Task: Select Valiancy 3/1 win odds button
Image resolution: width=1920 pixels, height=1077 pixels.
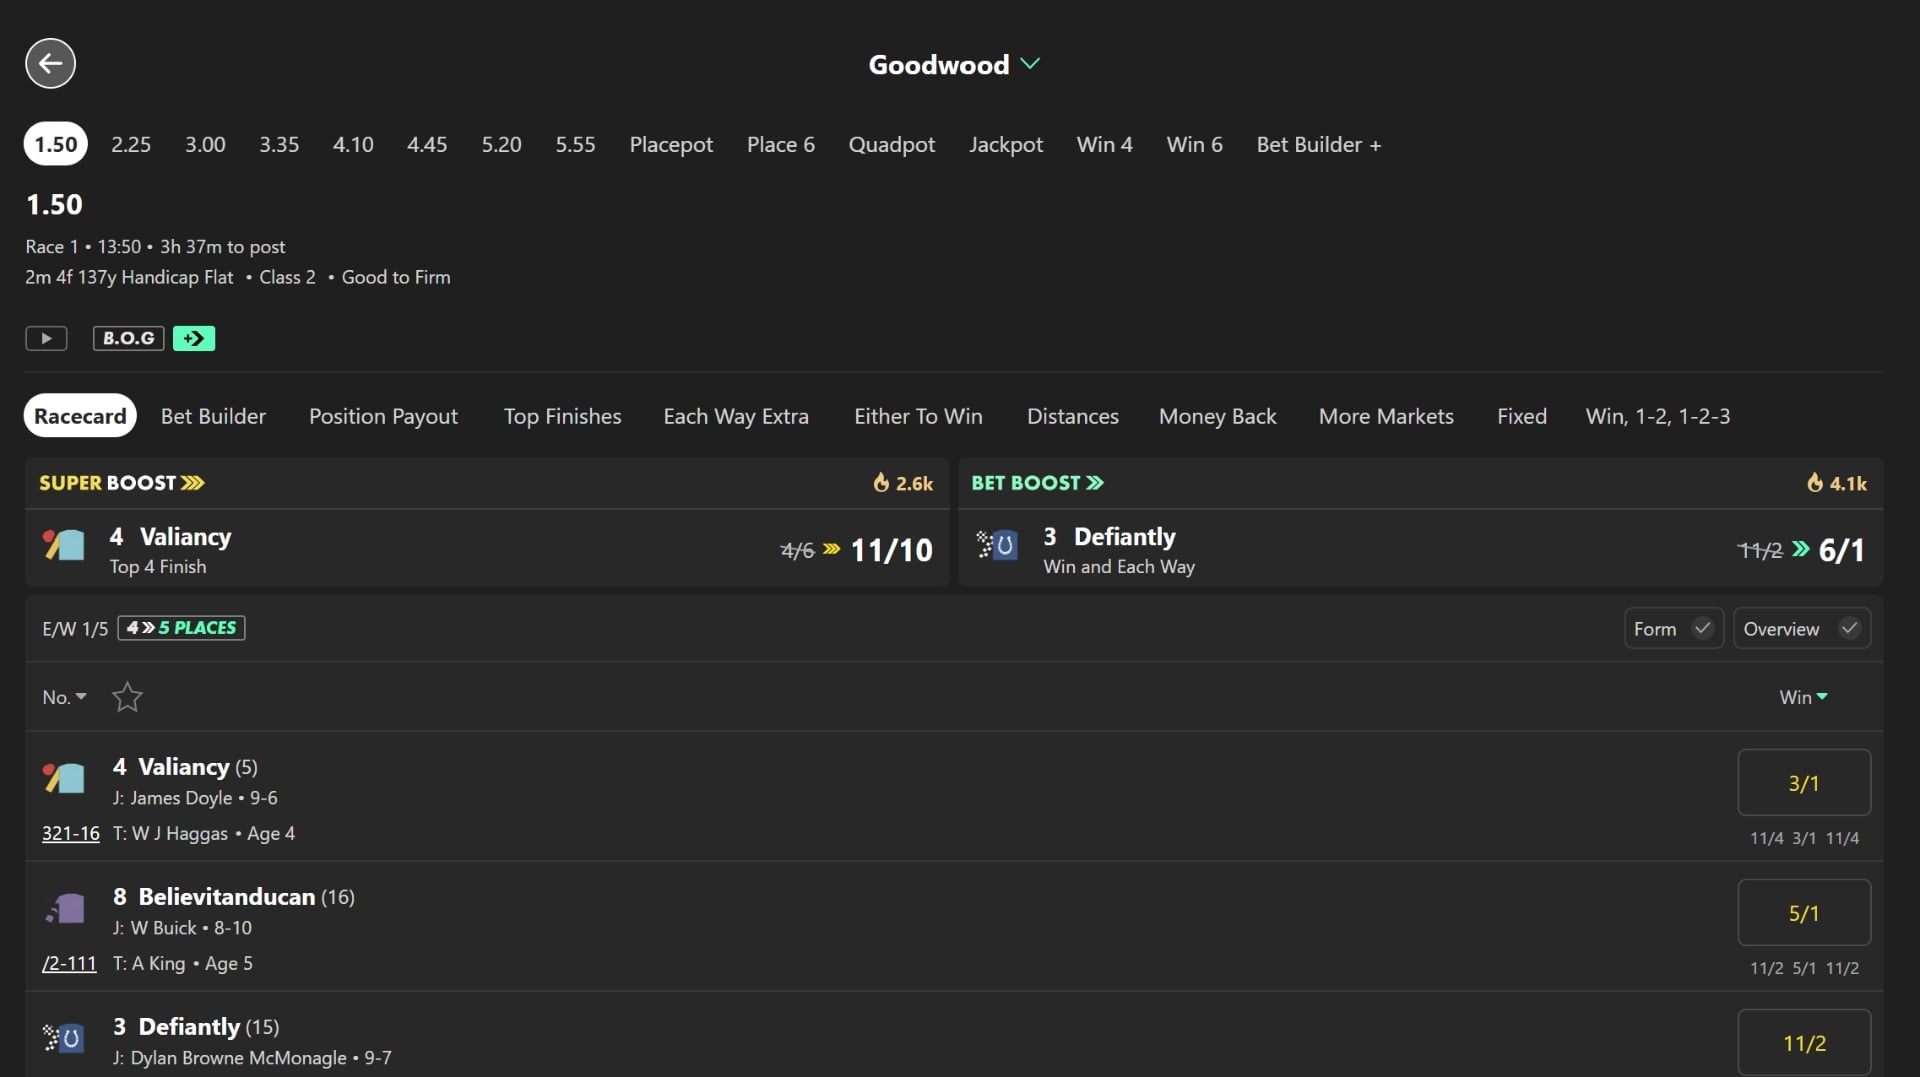Action: [1804, 783]
